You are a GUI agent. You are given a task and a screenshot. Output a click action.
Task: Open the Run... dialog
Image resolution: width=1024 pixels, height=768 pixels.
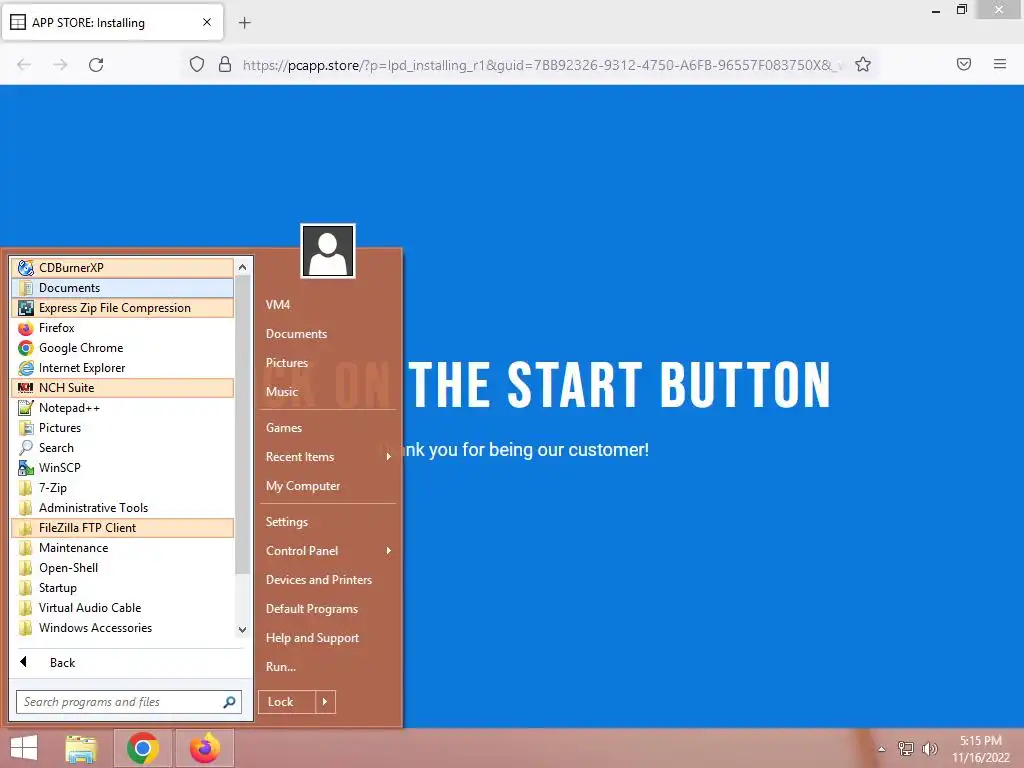click(328, 667)
